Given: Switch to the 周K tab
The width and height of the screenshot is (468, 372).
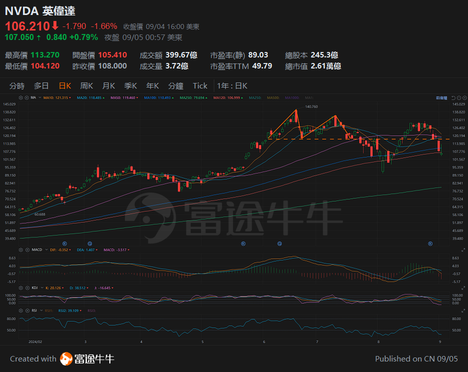Looking at the screenshot, I should pos(86,86).
